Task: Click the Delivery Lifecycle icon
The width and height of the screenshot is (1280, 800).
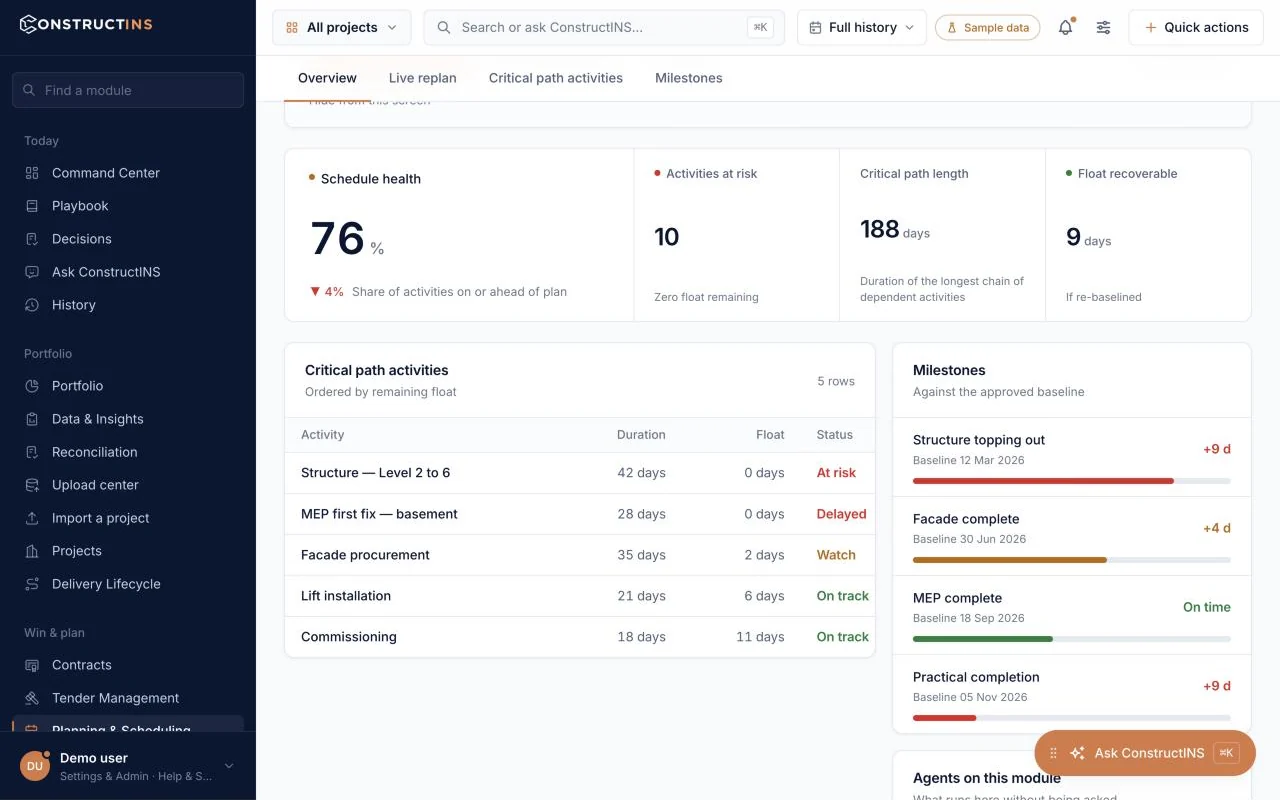Action: tap(32, 584)
